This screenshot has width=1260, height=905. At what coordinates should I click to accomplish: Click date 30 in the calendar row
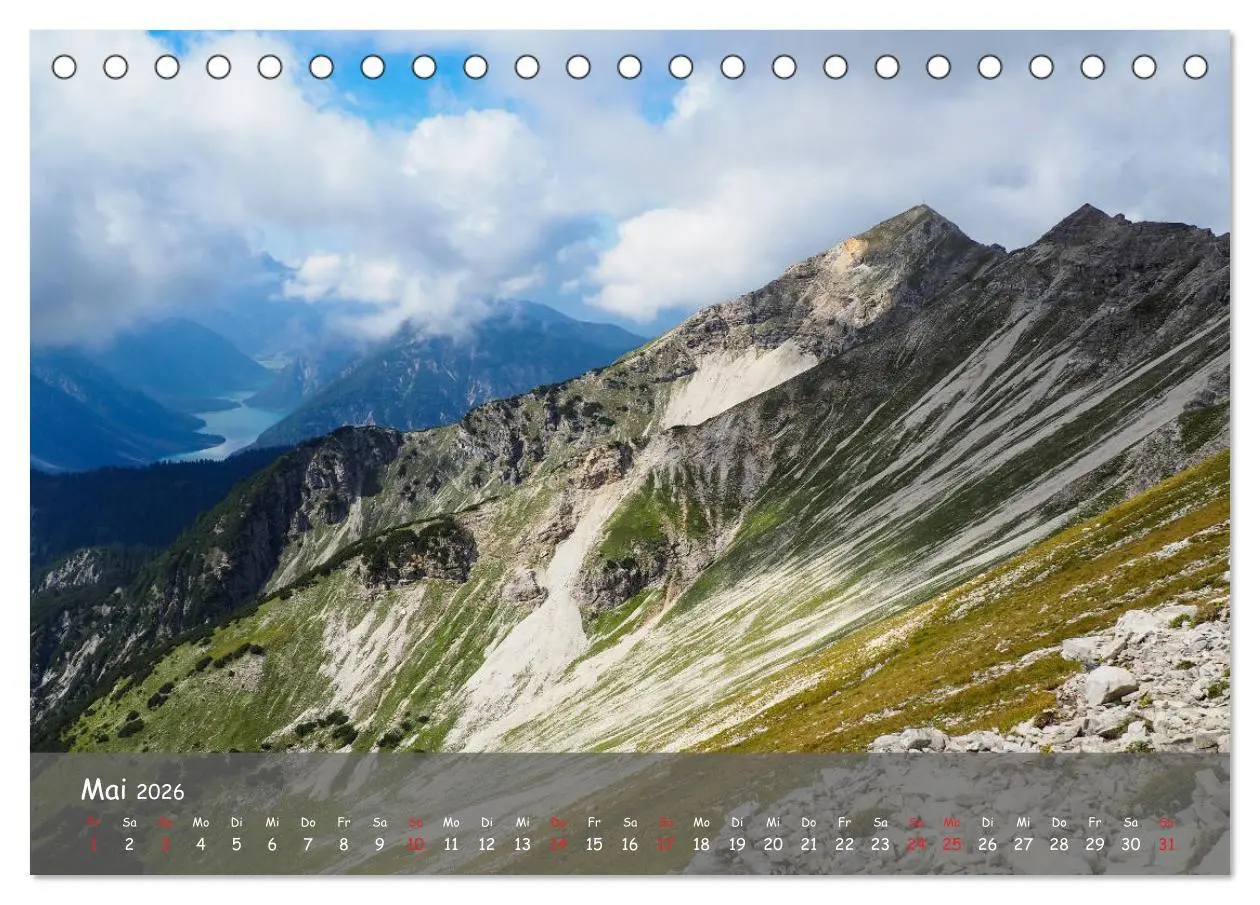[x=1130, y=844]
